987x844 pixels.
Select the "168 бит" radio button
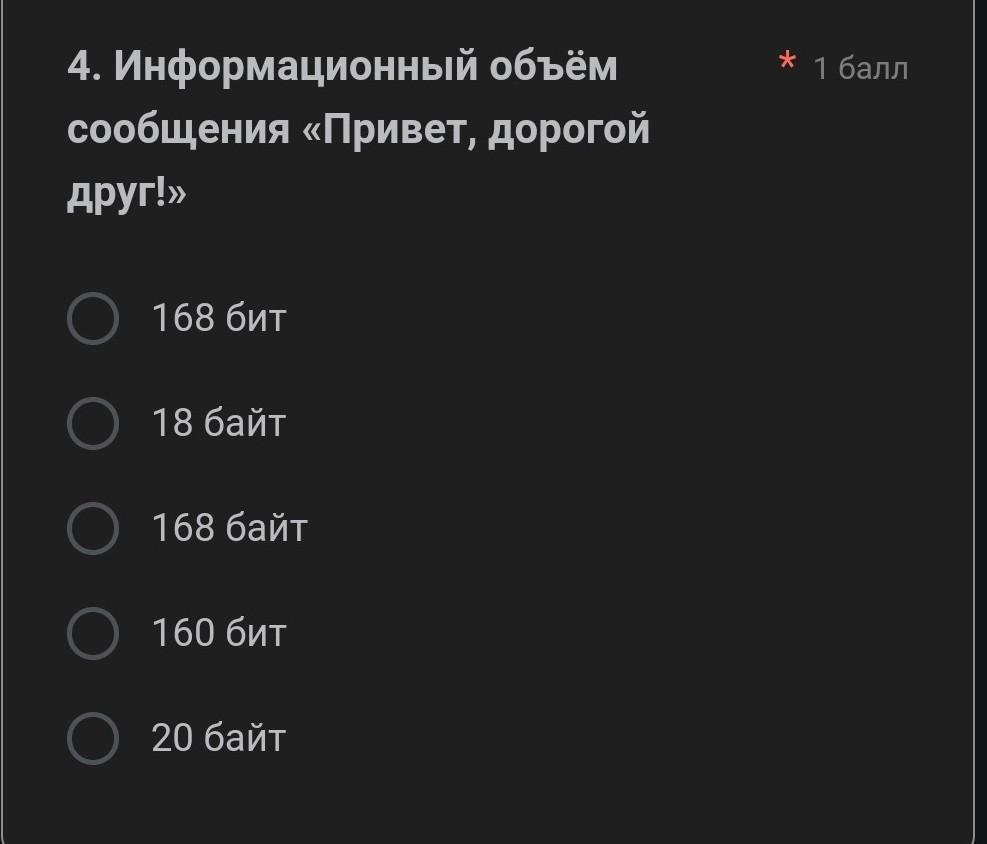pyautogui.click(x=93, y=318)
